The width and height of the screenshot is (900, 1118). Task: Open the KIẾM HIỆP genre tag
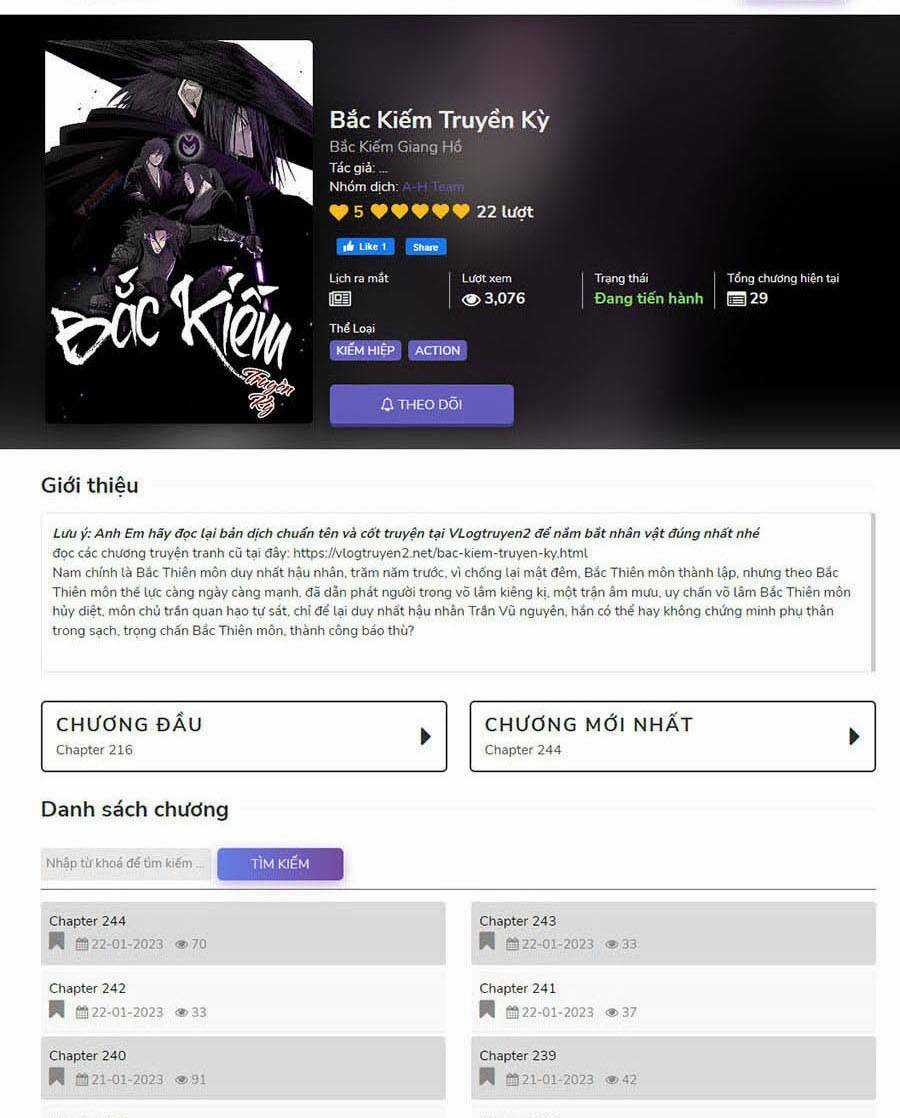click(x=365, y=350)
